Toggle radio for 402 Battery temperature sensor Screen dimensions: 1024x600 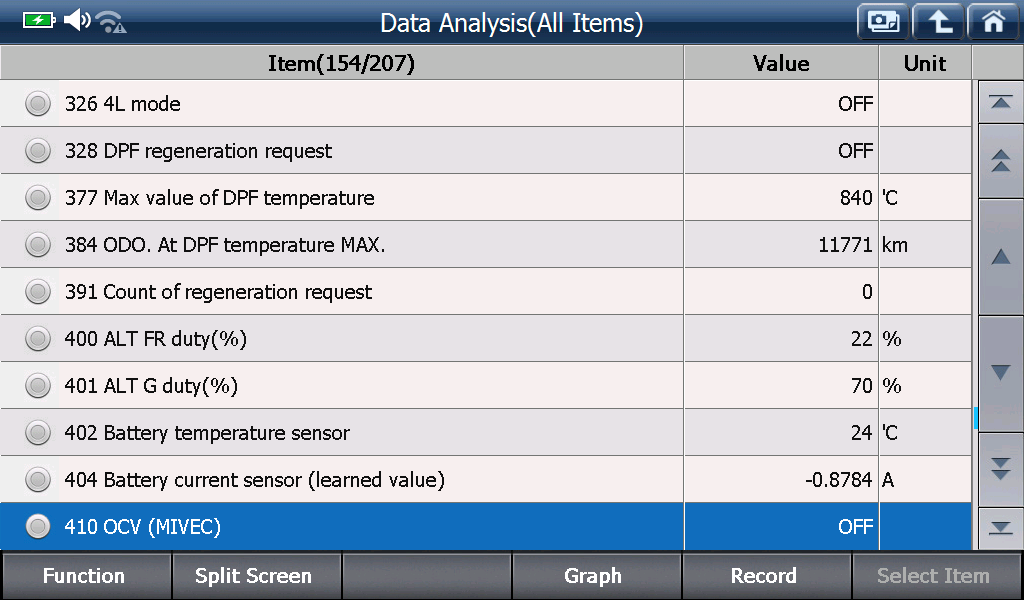point(38,433)
